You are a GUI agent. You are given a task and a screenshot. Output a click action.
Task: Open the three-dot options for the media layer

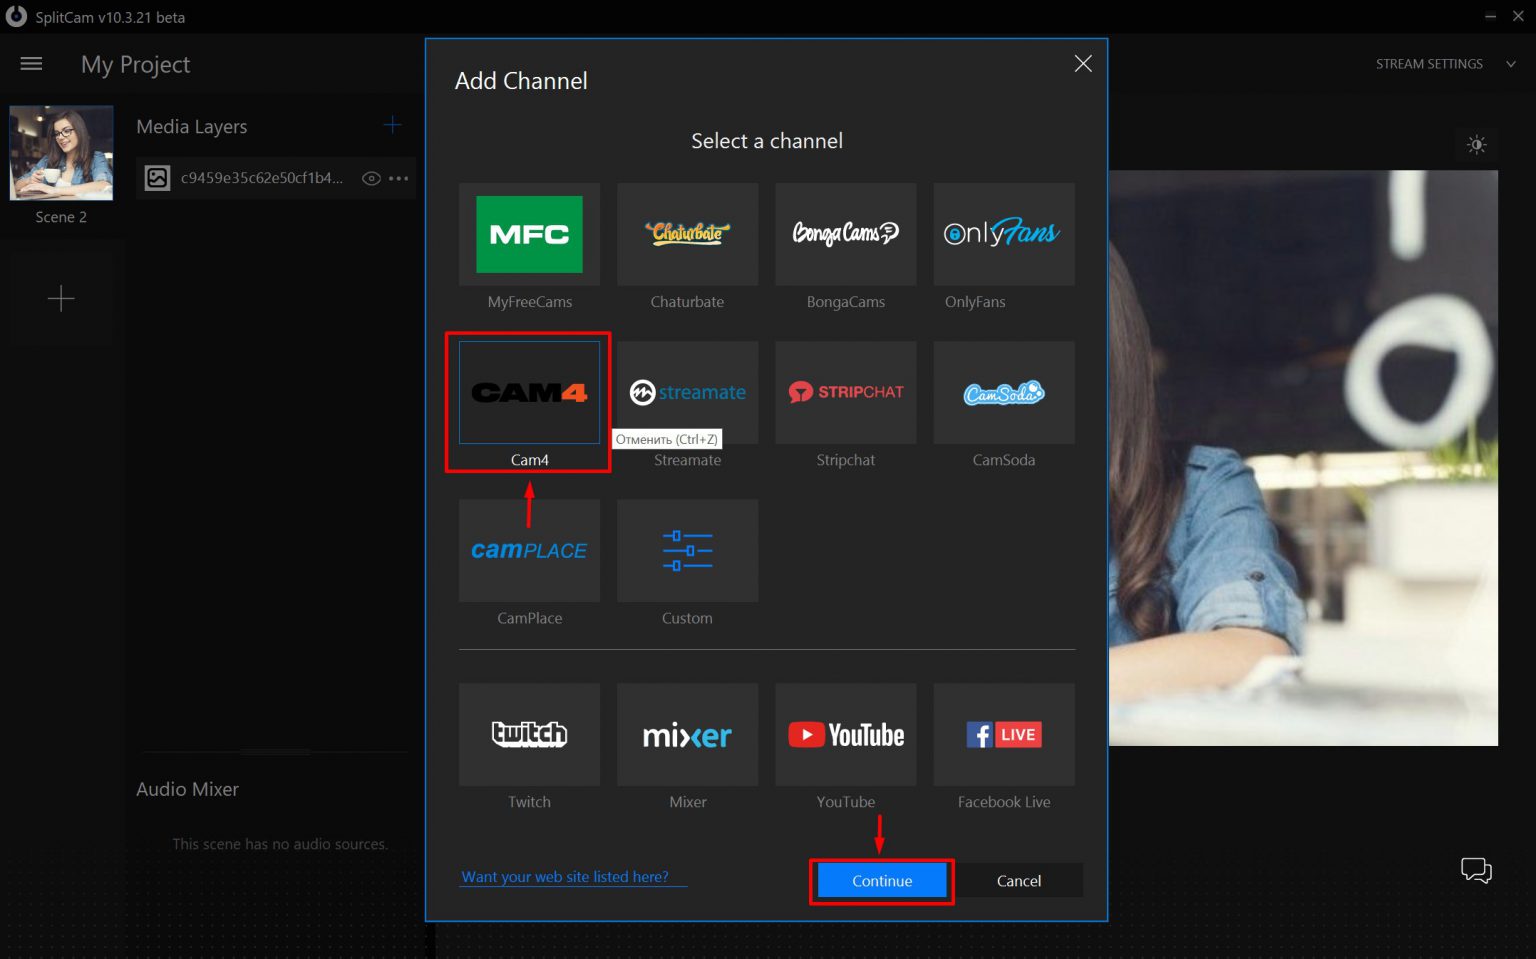click(x=399, y=179)
